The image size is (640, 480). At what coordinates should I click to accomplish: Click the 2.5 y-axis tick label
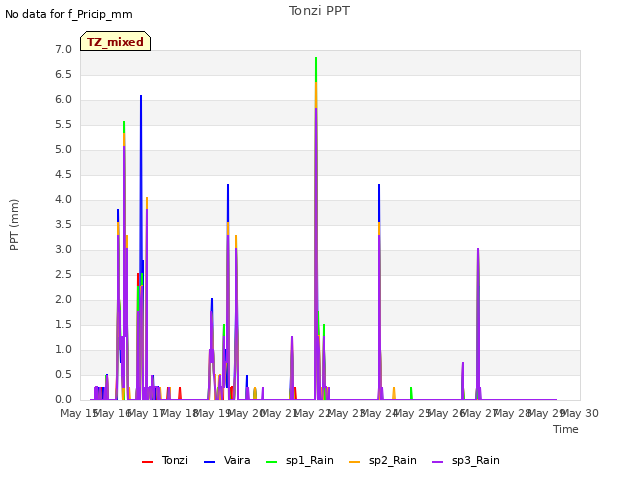[x=63, y=275]
